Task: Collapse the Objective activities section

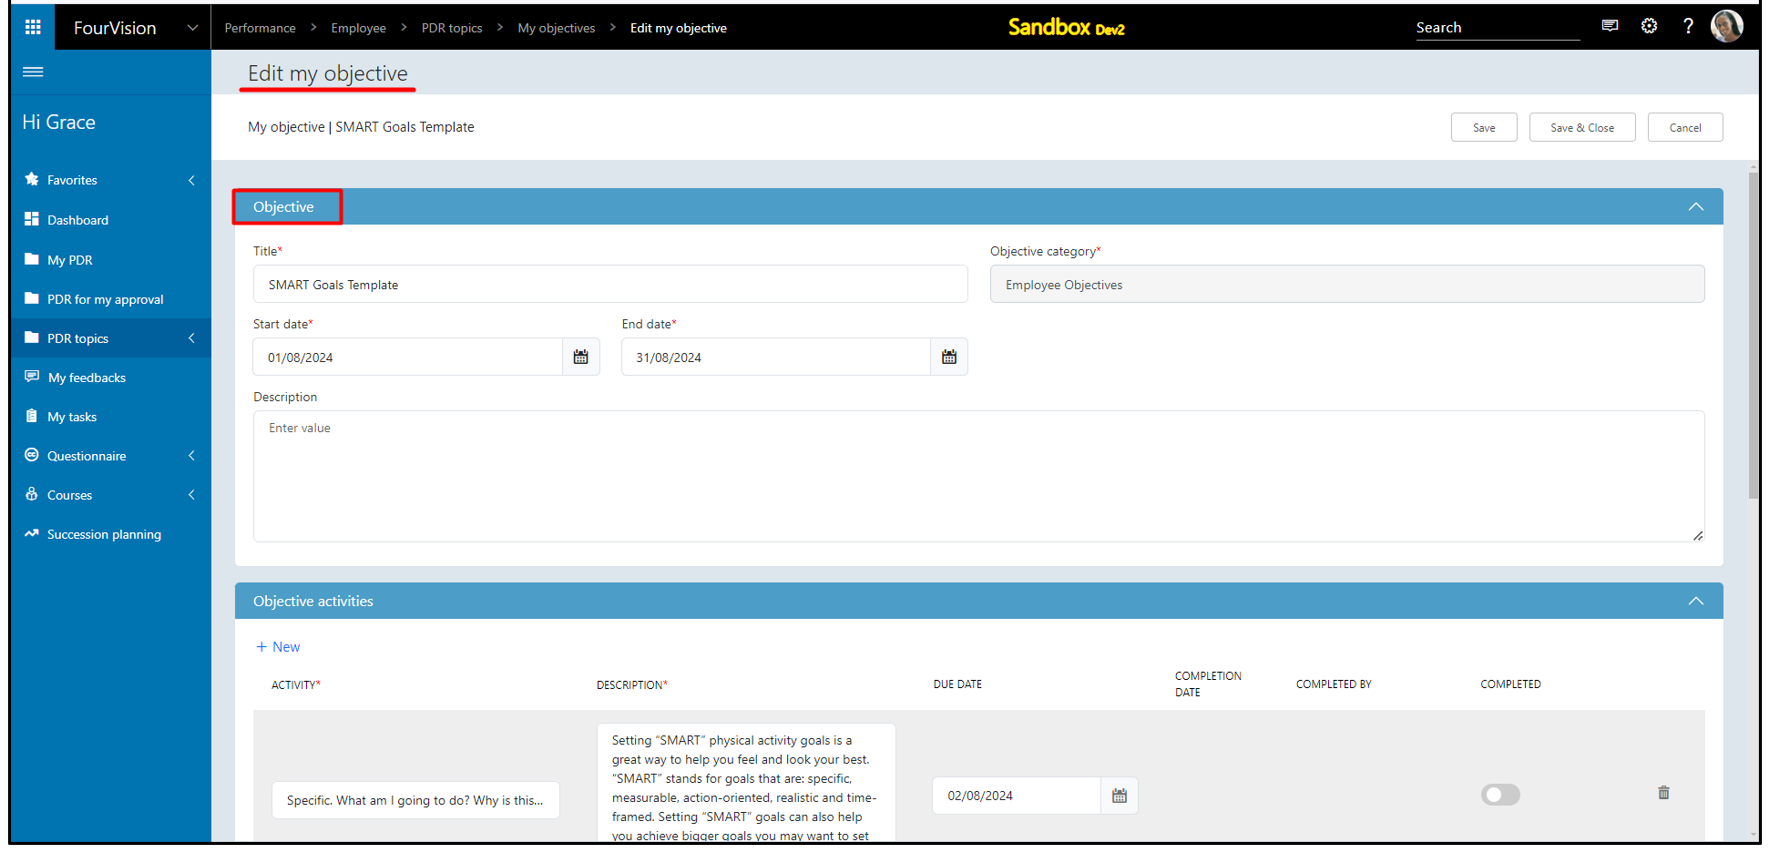Action: [x=1696, y=601]
